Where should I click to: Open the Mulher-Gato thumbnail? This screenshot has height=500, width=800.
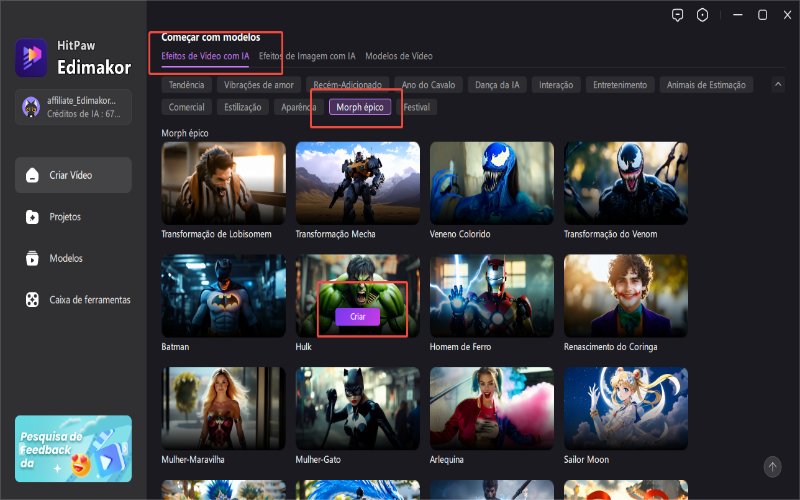click(x=358, y=409)
